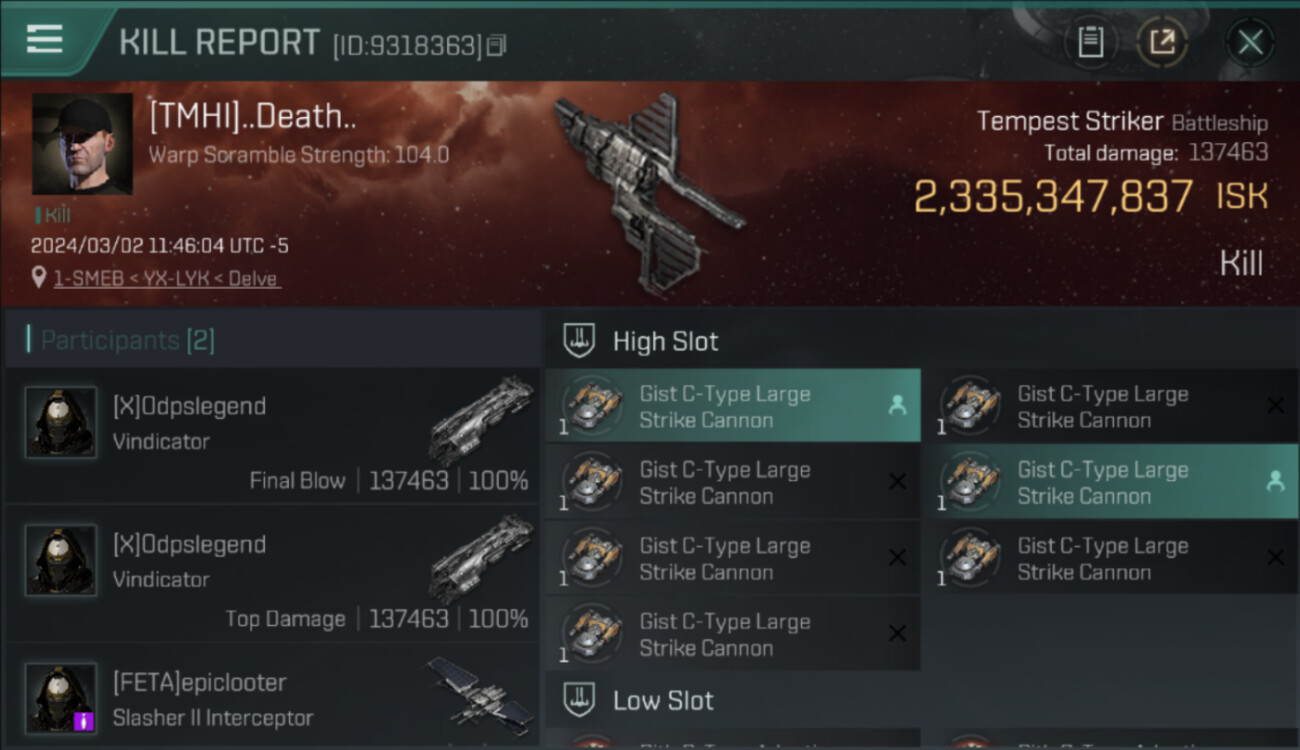Select the Tempest Striker ship image
This screenshot has height=750, width=1300.
point(648,193)
